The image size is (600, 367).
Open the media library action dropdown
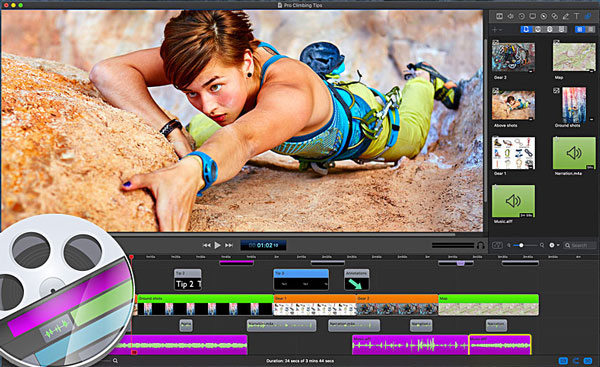tap(554, 245)
